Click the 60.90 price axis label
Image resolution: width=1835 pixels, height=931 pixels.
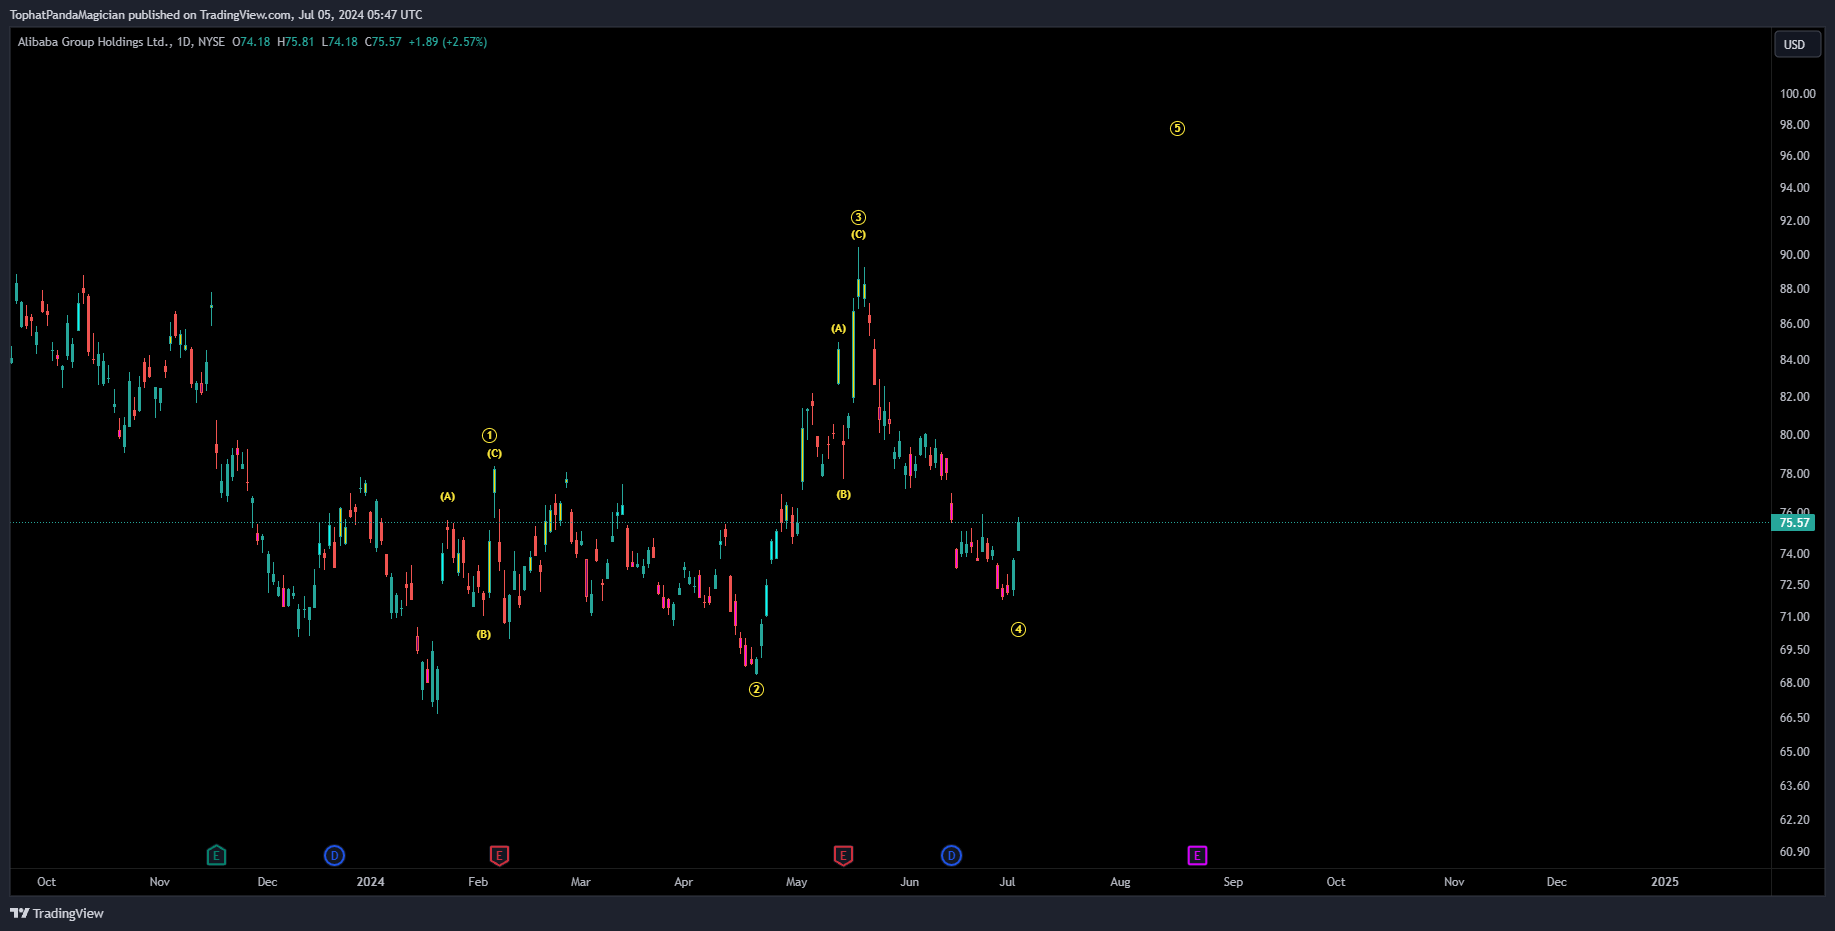1794,851
